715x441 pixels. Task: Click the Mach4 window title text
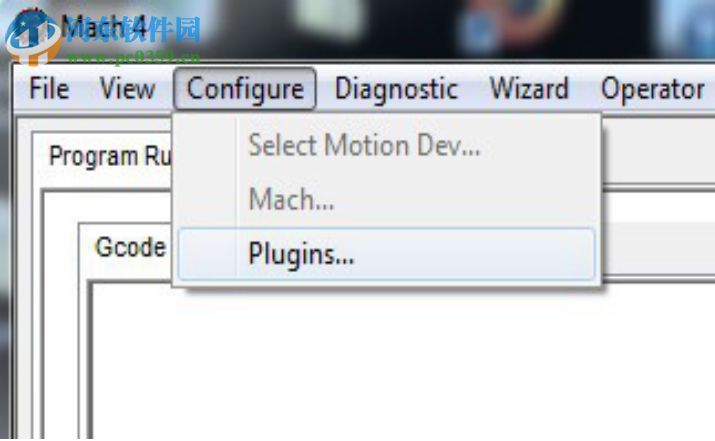point(104,28)
